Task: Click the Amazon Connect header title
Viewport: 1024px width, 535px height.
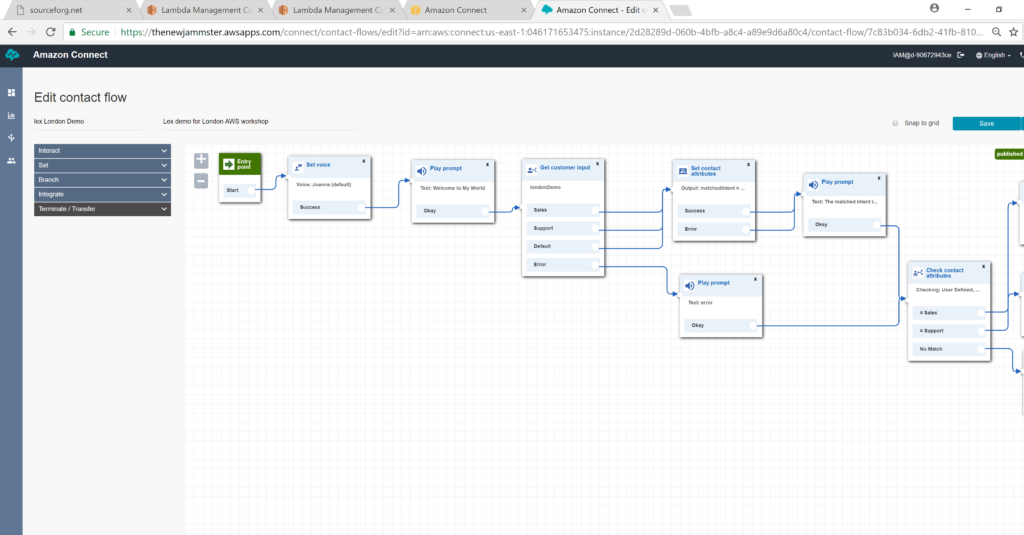Action: [x=71, y=55]
